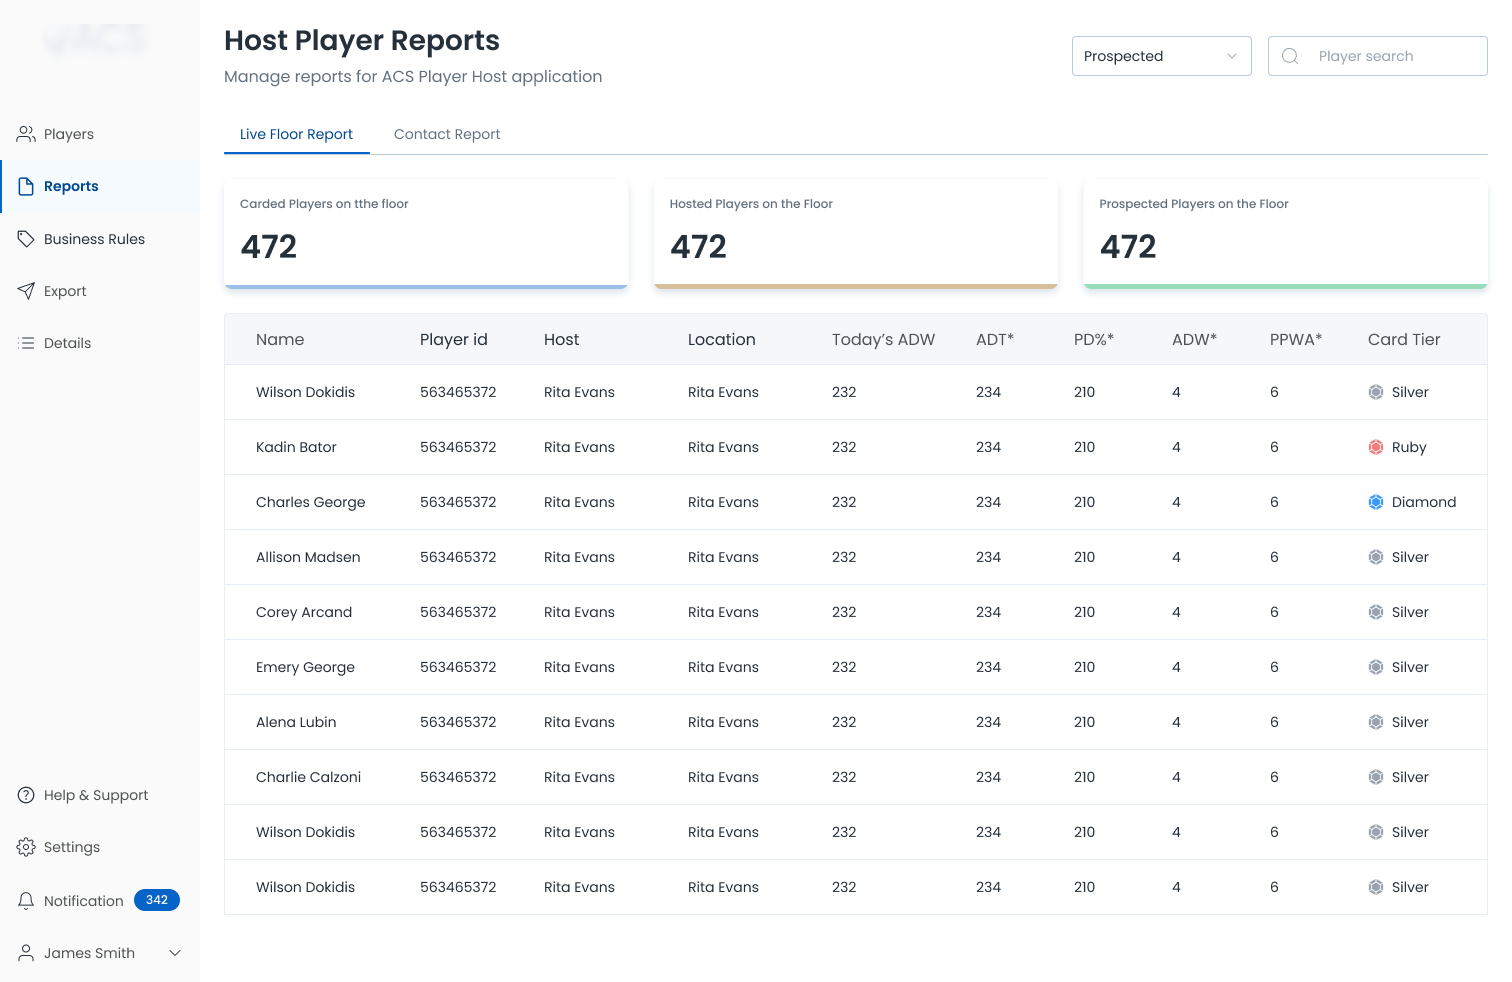
Task: Open the Details list icon
Action: tap(26, 343)
